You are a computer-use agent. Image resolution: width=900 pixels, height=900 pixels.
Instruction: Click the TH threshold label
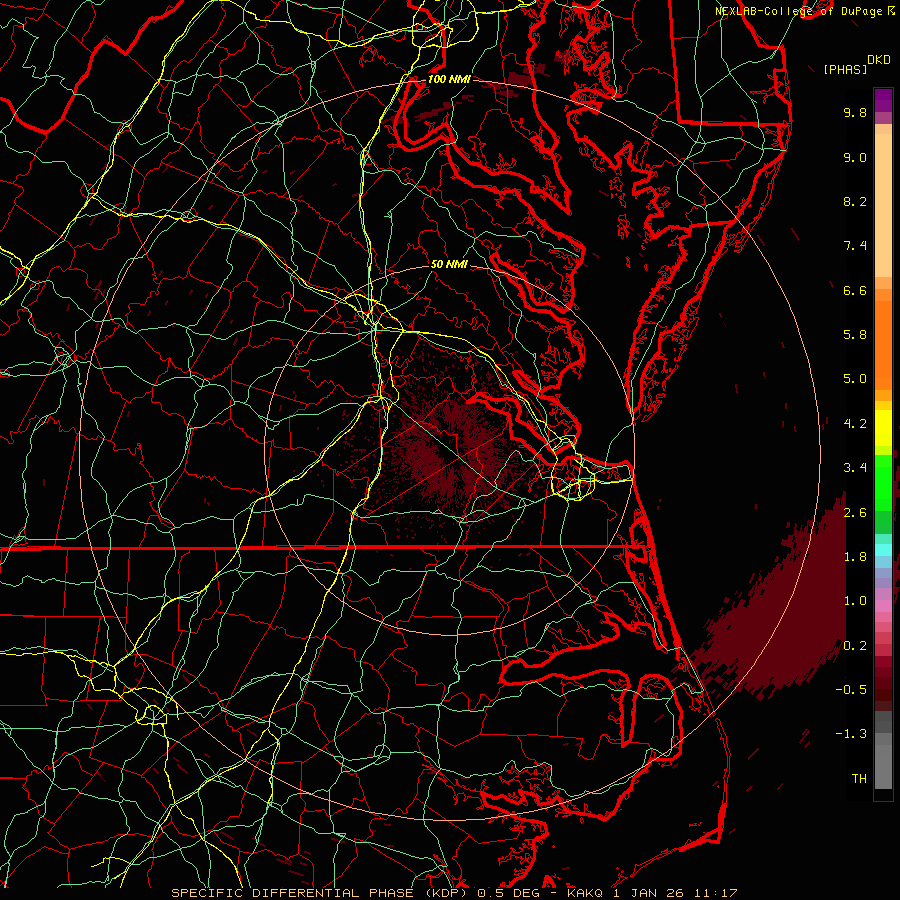(859, 779)
